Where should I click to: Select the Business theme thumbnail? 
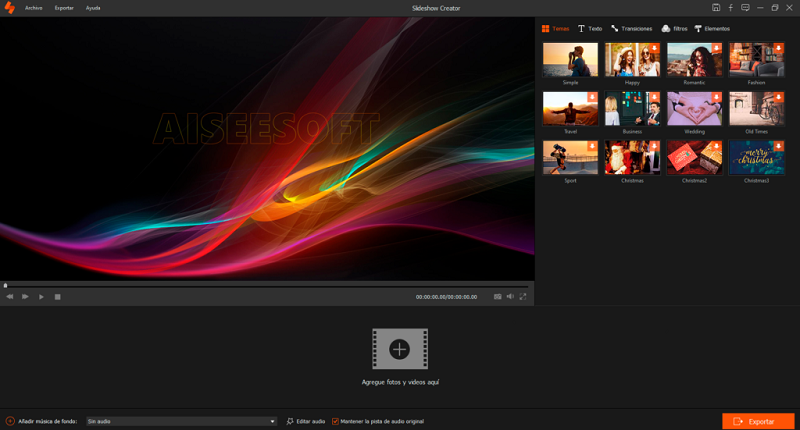point(632,109)
